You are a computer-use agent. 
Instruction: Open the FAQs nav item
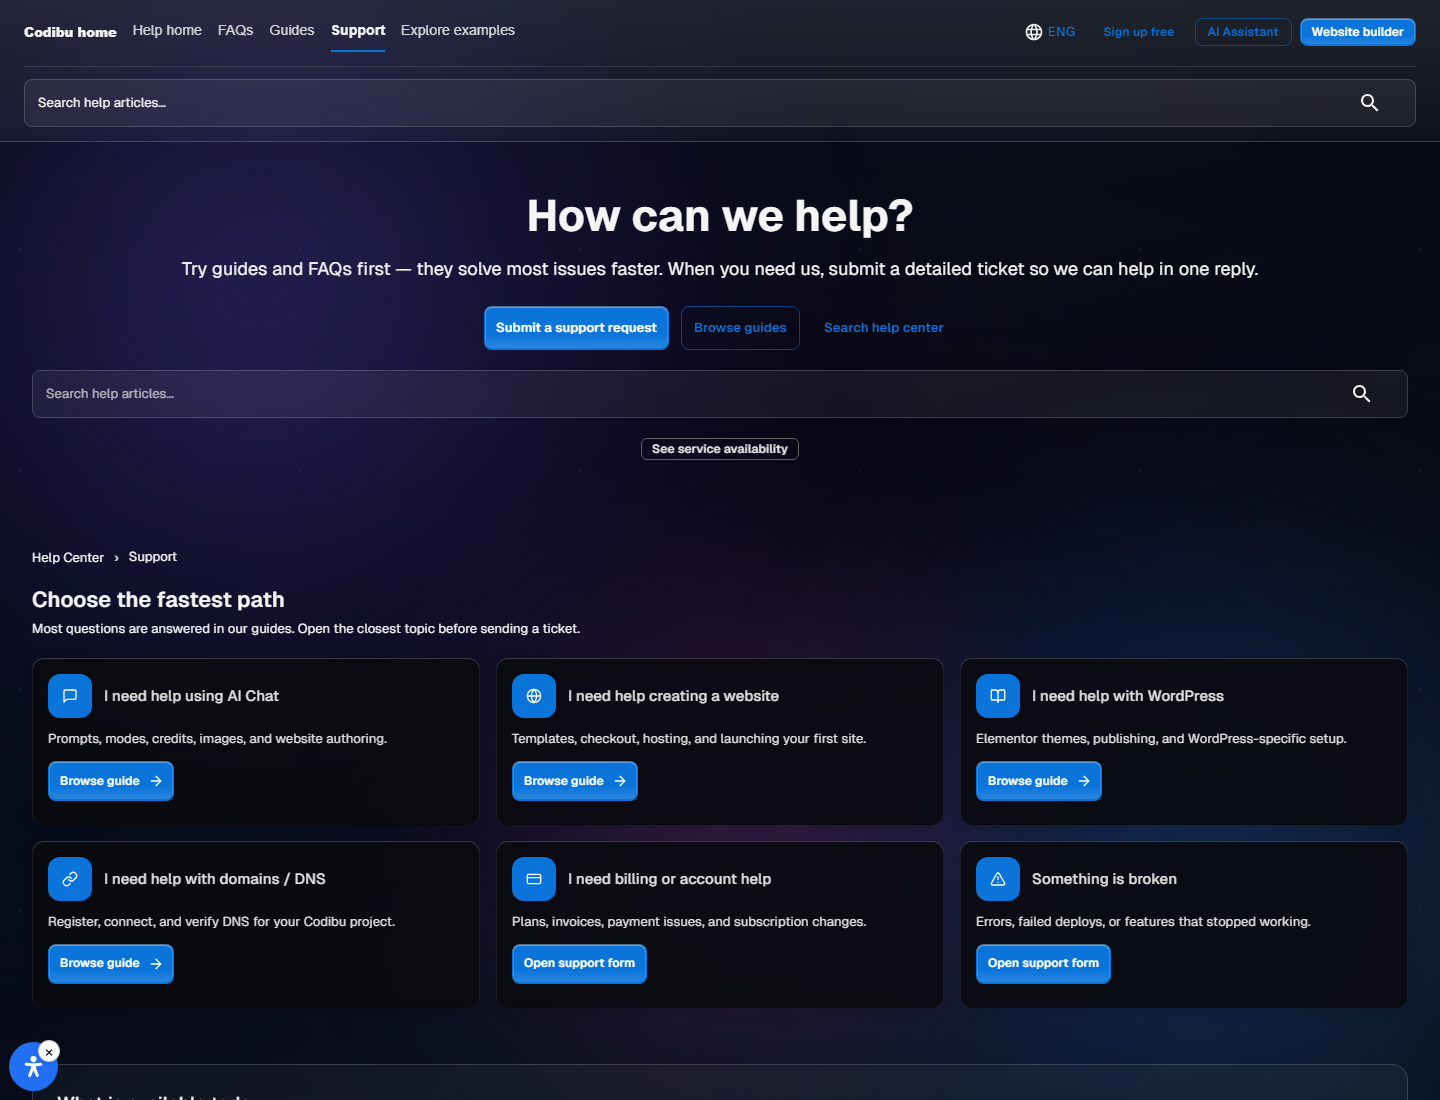[x=235, y=30]
